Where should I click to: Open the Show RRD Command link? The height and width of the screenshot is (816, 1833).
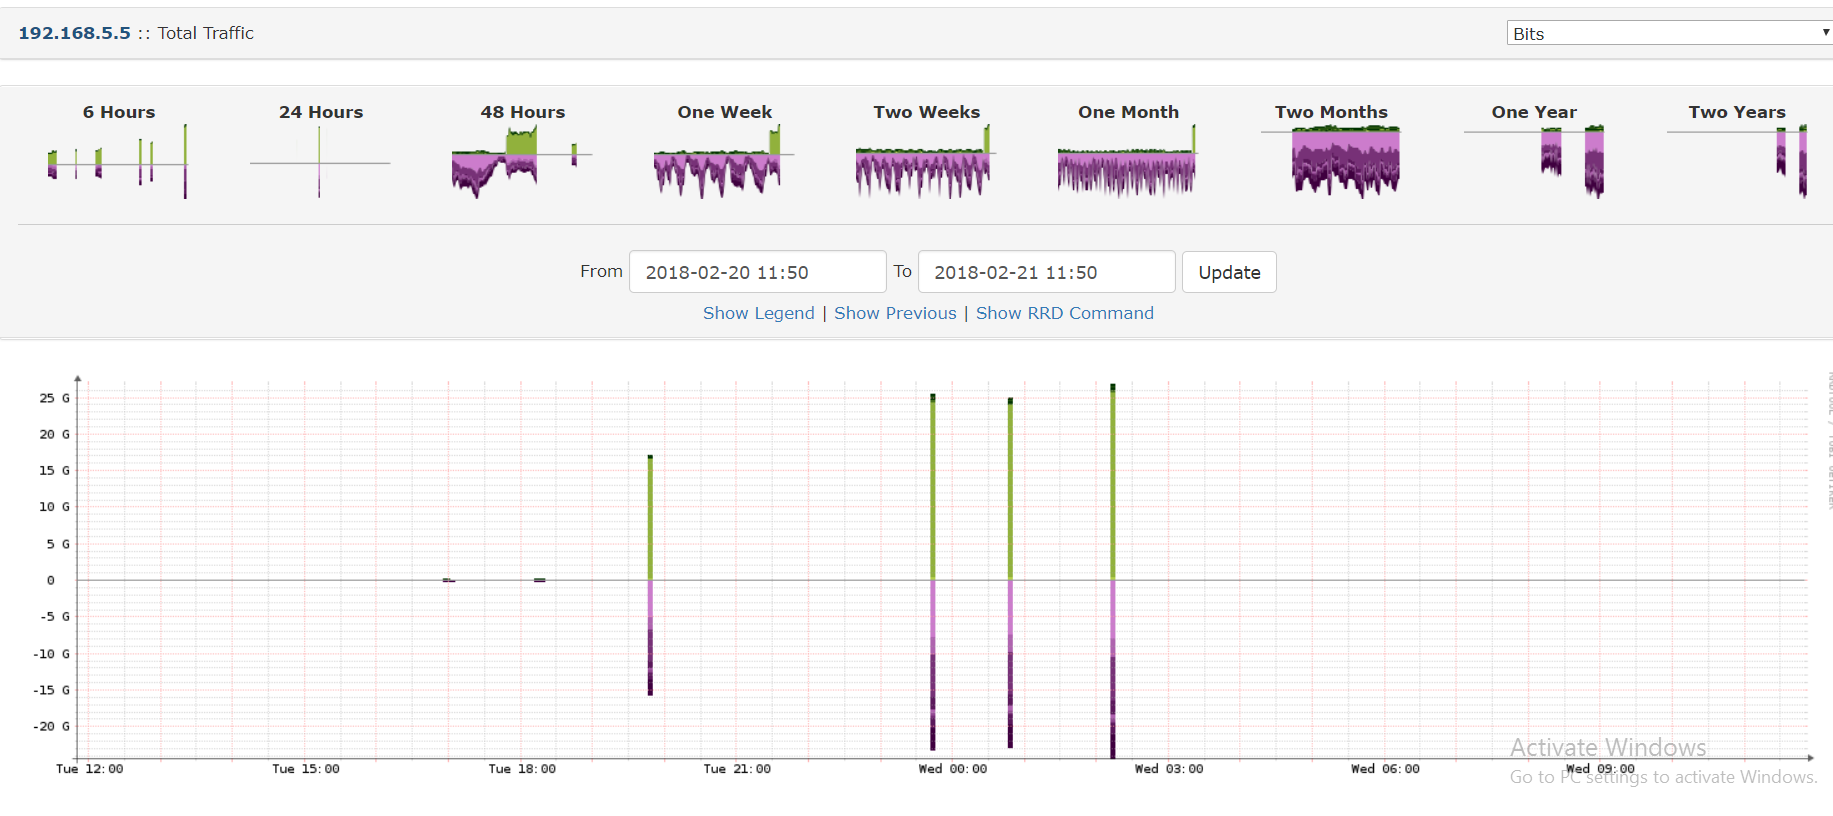(1064, 313)
